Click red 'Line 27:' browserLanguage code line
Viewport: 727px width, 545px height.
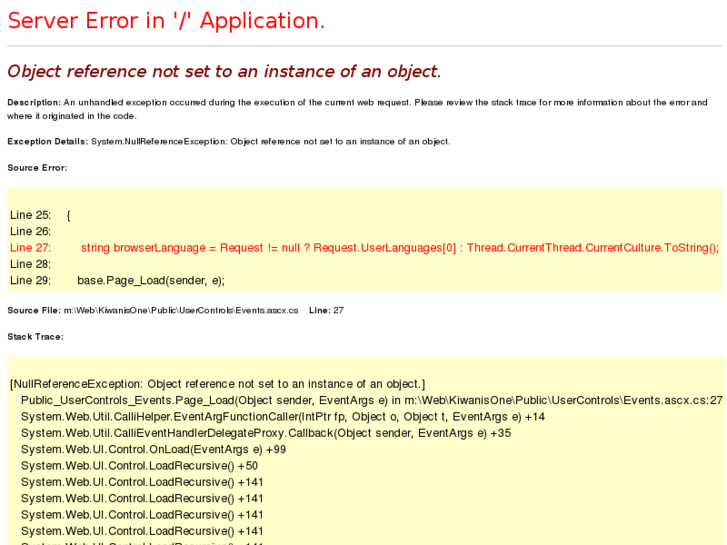364,248
